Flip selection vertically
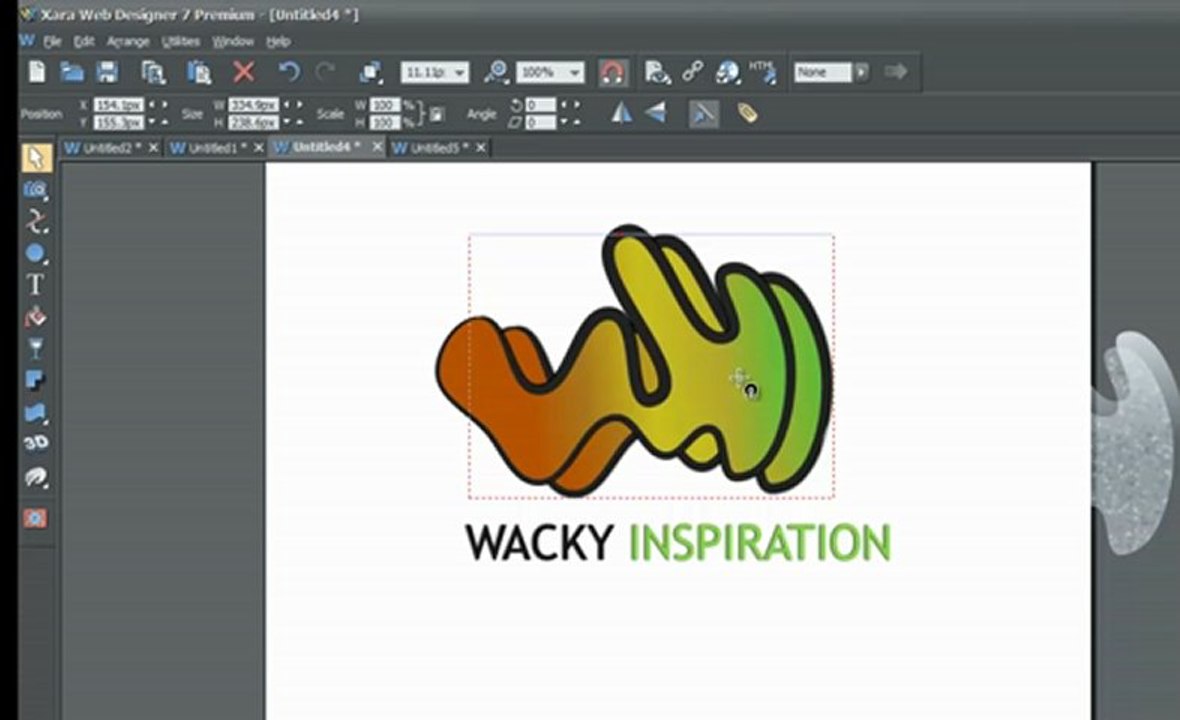1180x720 pixels. click(656, 113)
